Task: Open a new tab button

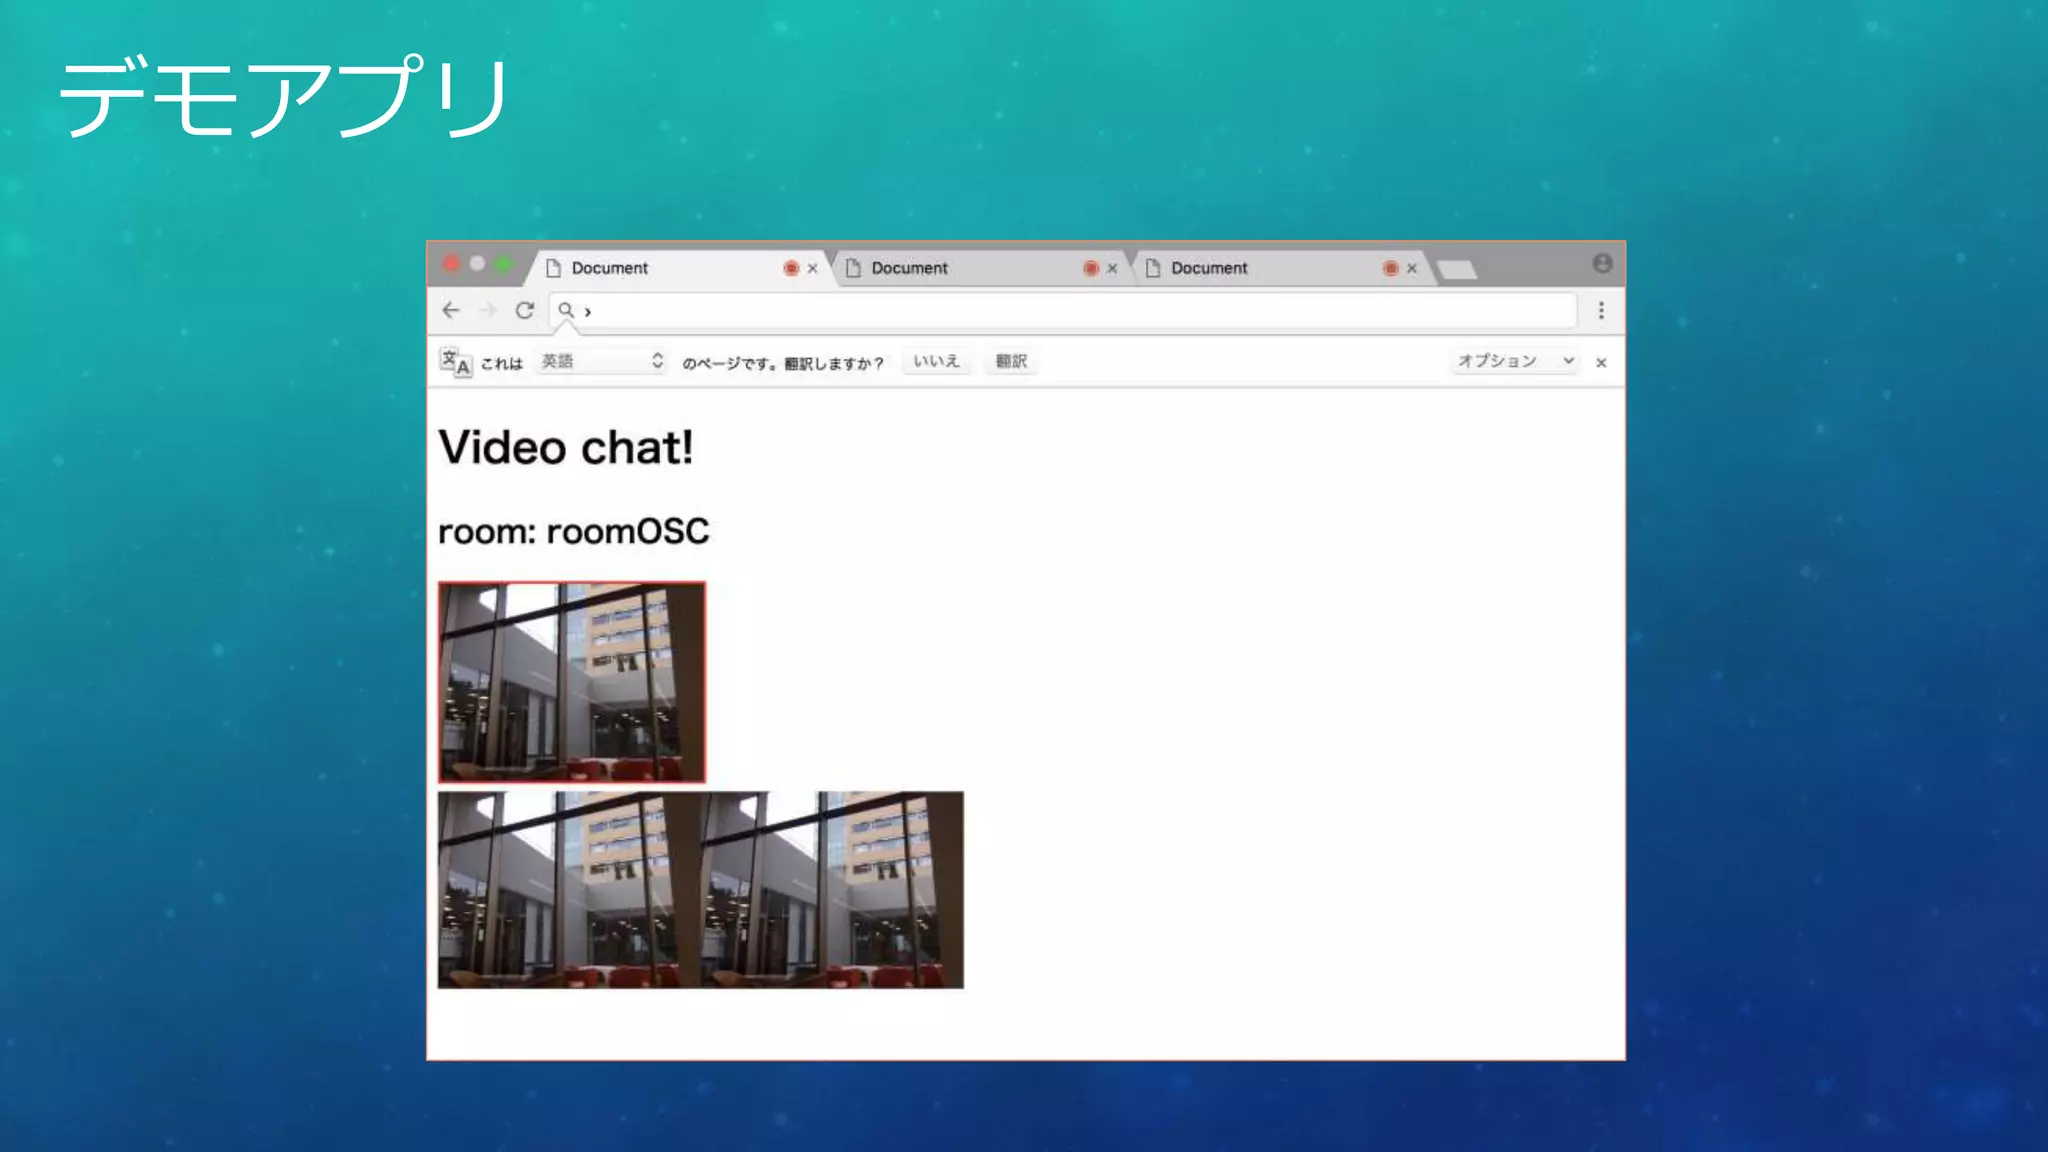Action: (x=1456, y=269)
